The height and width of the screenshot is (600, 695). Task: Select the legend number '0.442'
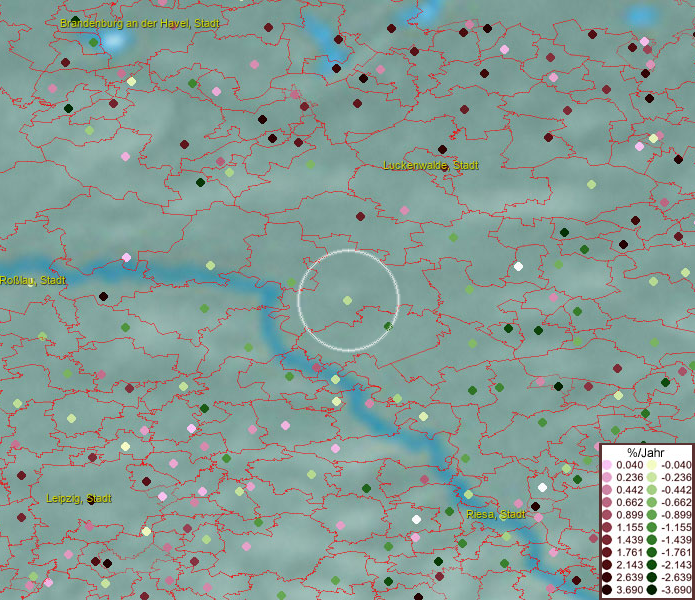coord(629,490)
